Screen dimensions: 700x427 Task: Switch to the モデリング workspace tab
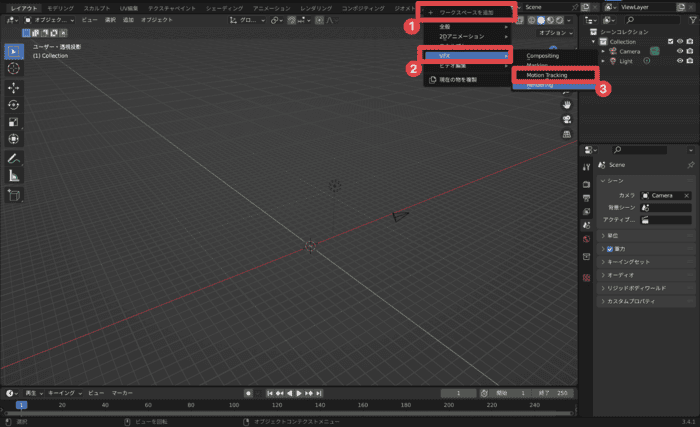click(x=59, y=7)
